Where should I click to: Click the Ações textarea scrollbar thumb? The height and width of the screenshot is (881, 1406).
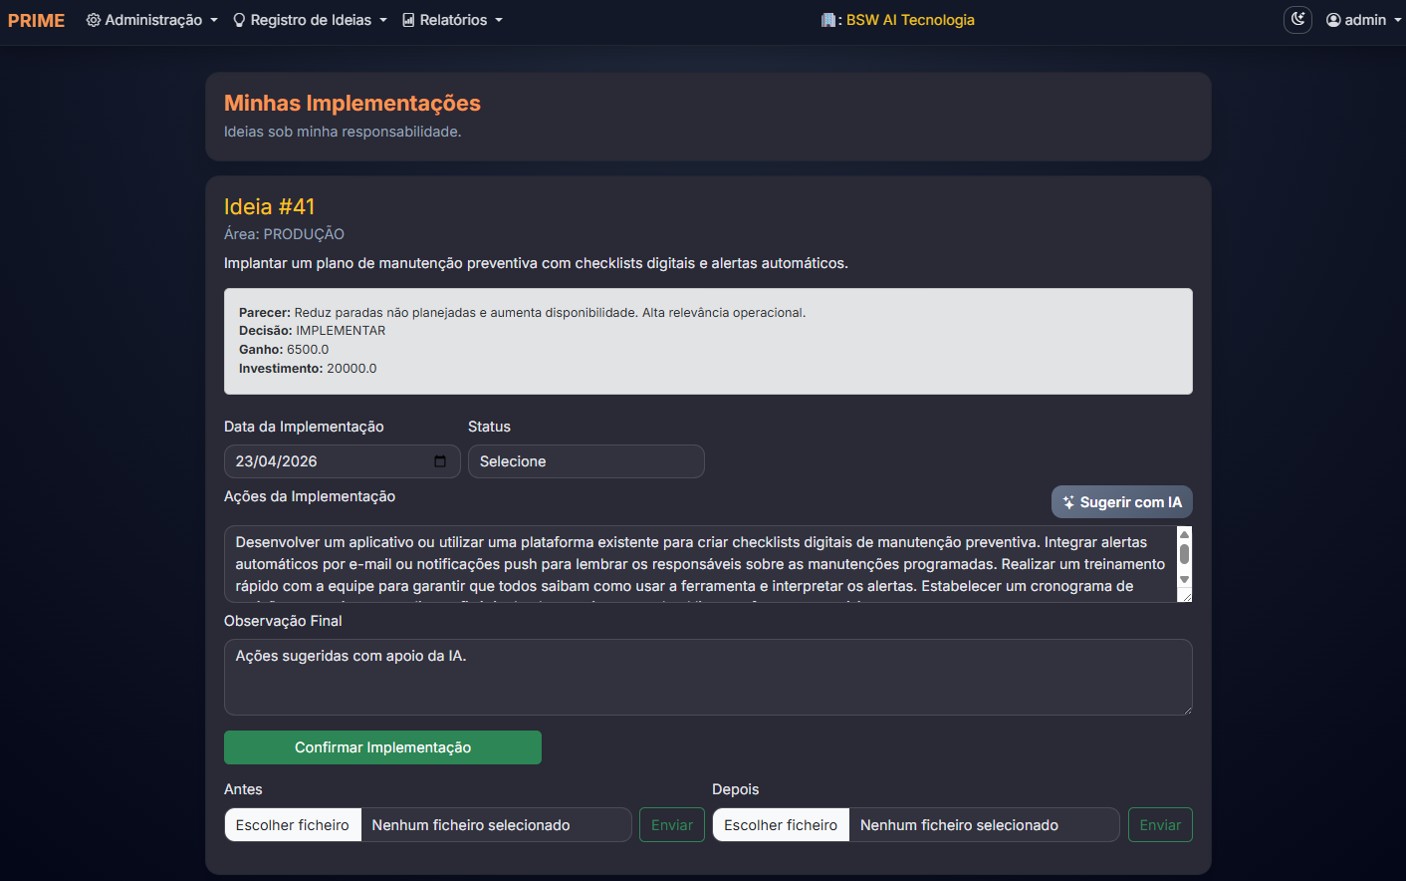point(1184,554)
